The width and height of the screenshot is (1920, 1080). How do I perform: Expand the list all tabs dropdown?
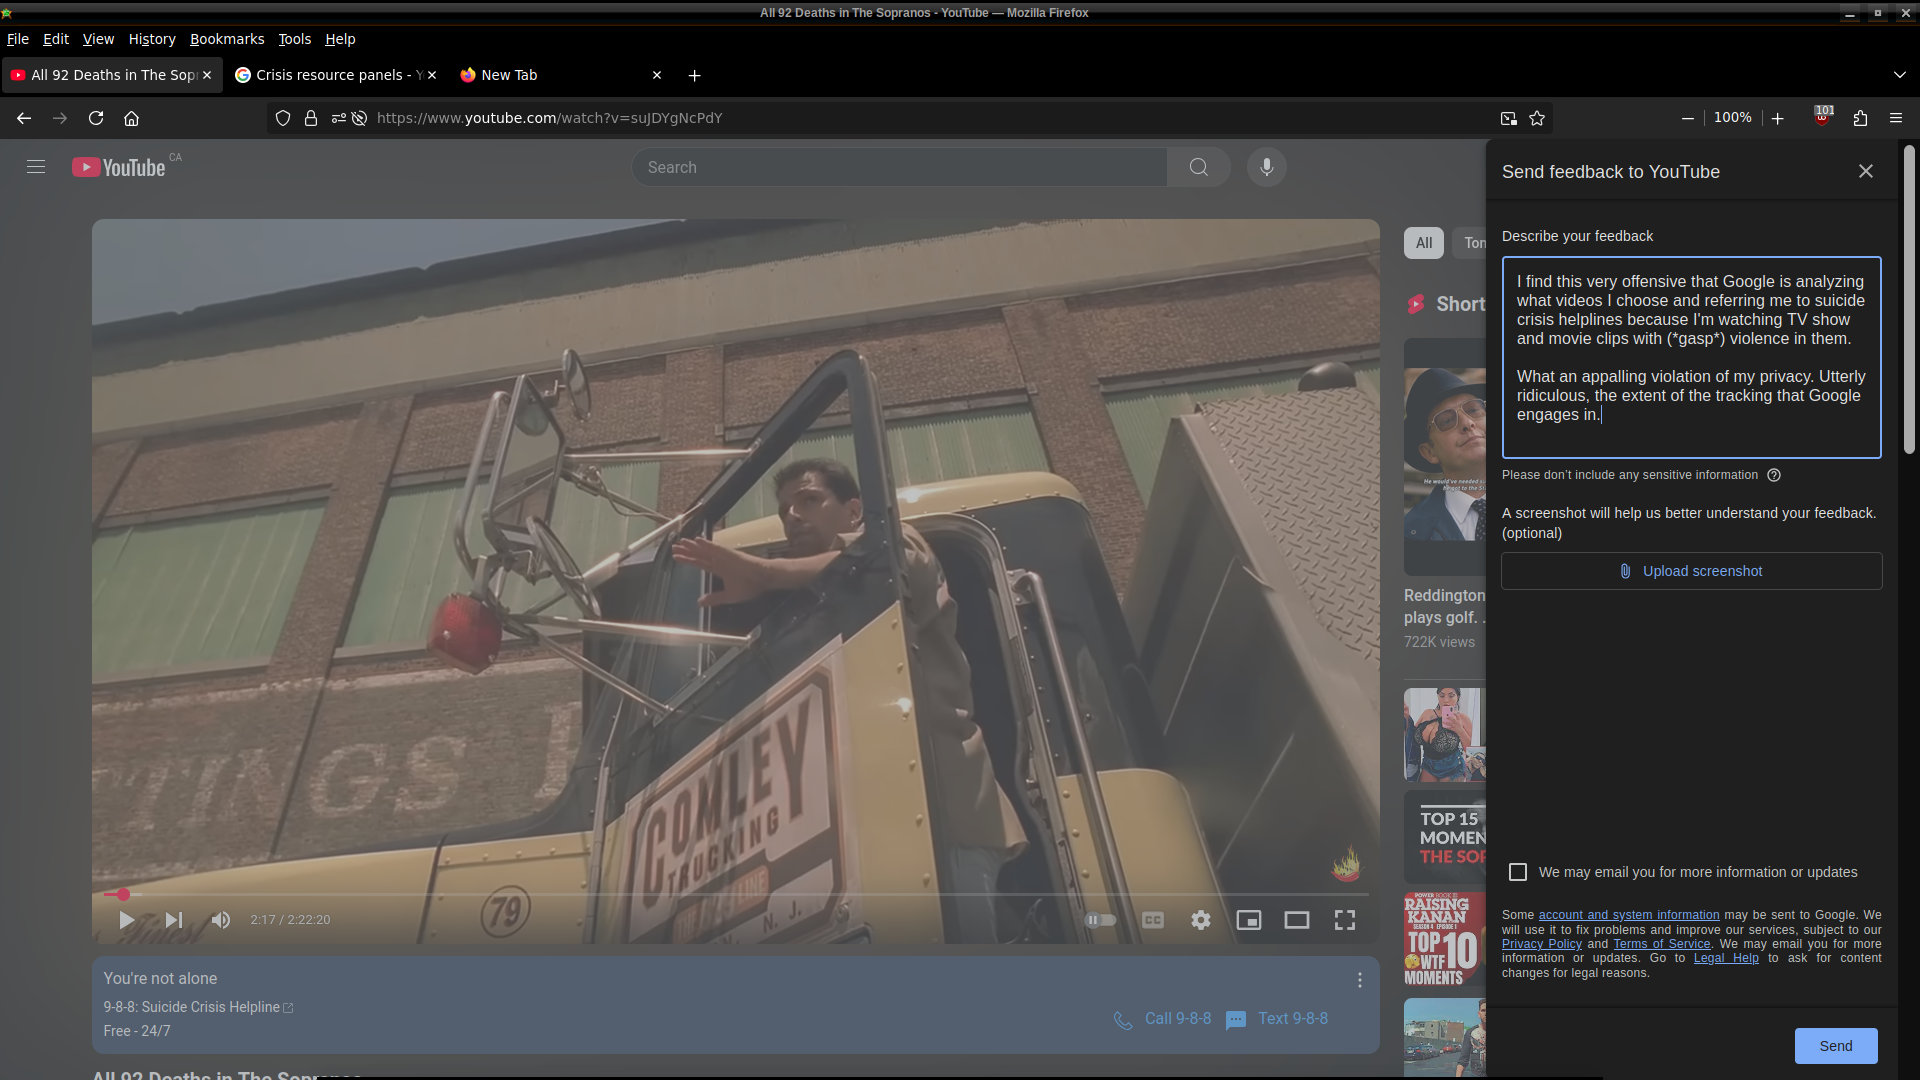1899,75
